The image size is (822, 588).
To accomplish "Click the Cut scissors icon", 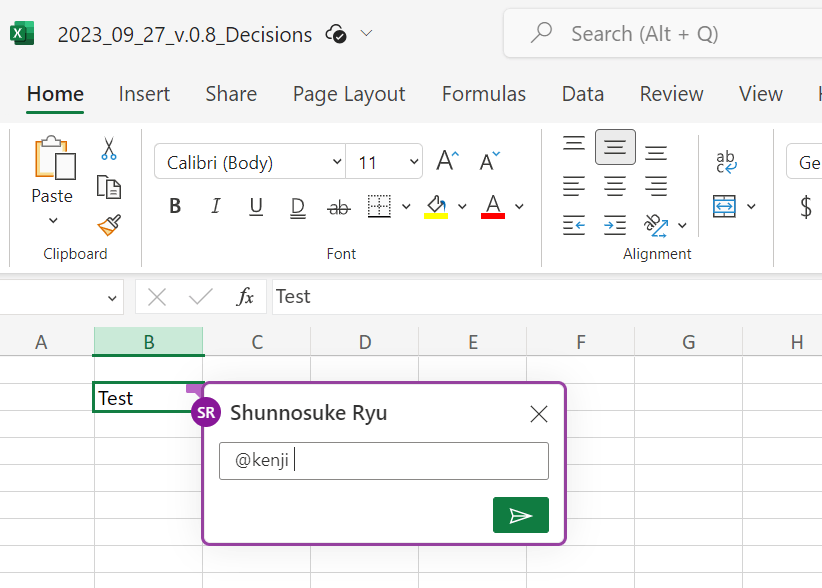I will point(109,150).
